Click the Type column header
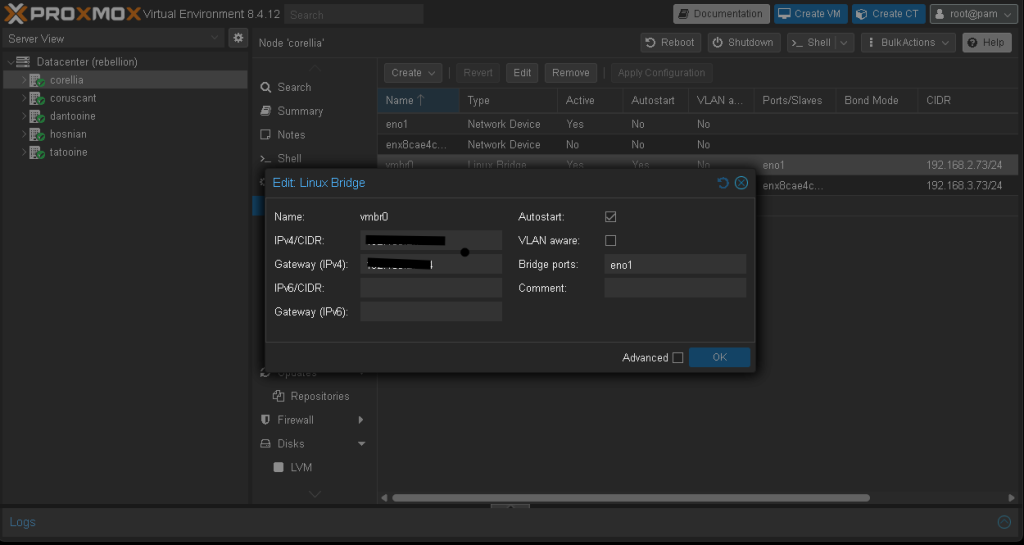The image size is (1024, 545). coord(508,101)
